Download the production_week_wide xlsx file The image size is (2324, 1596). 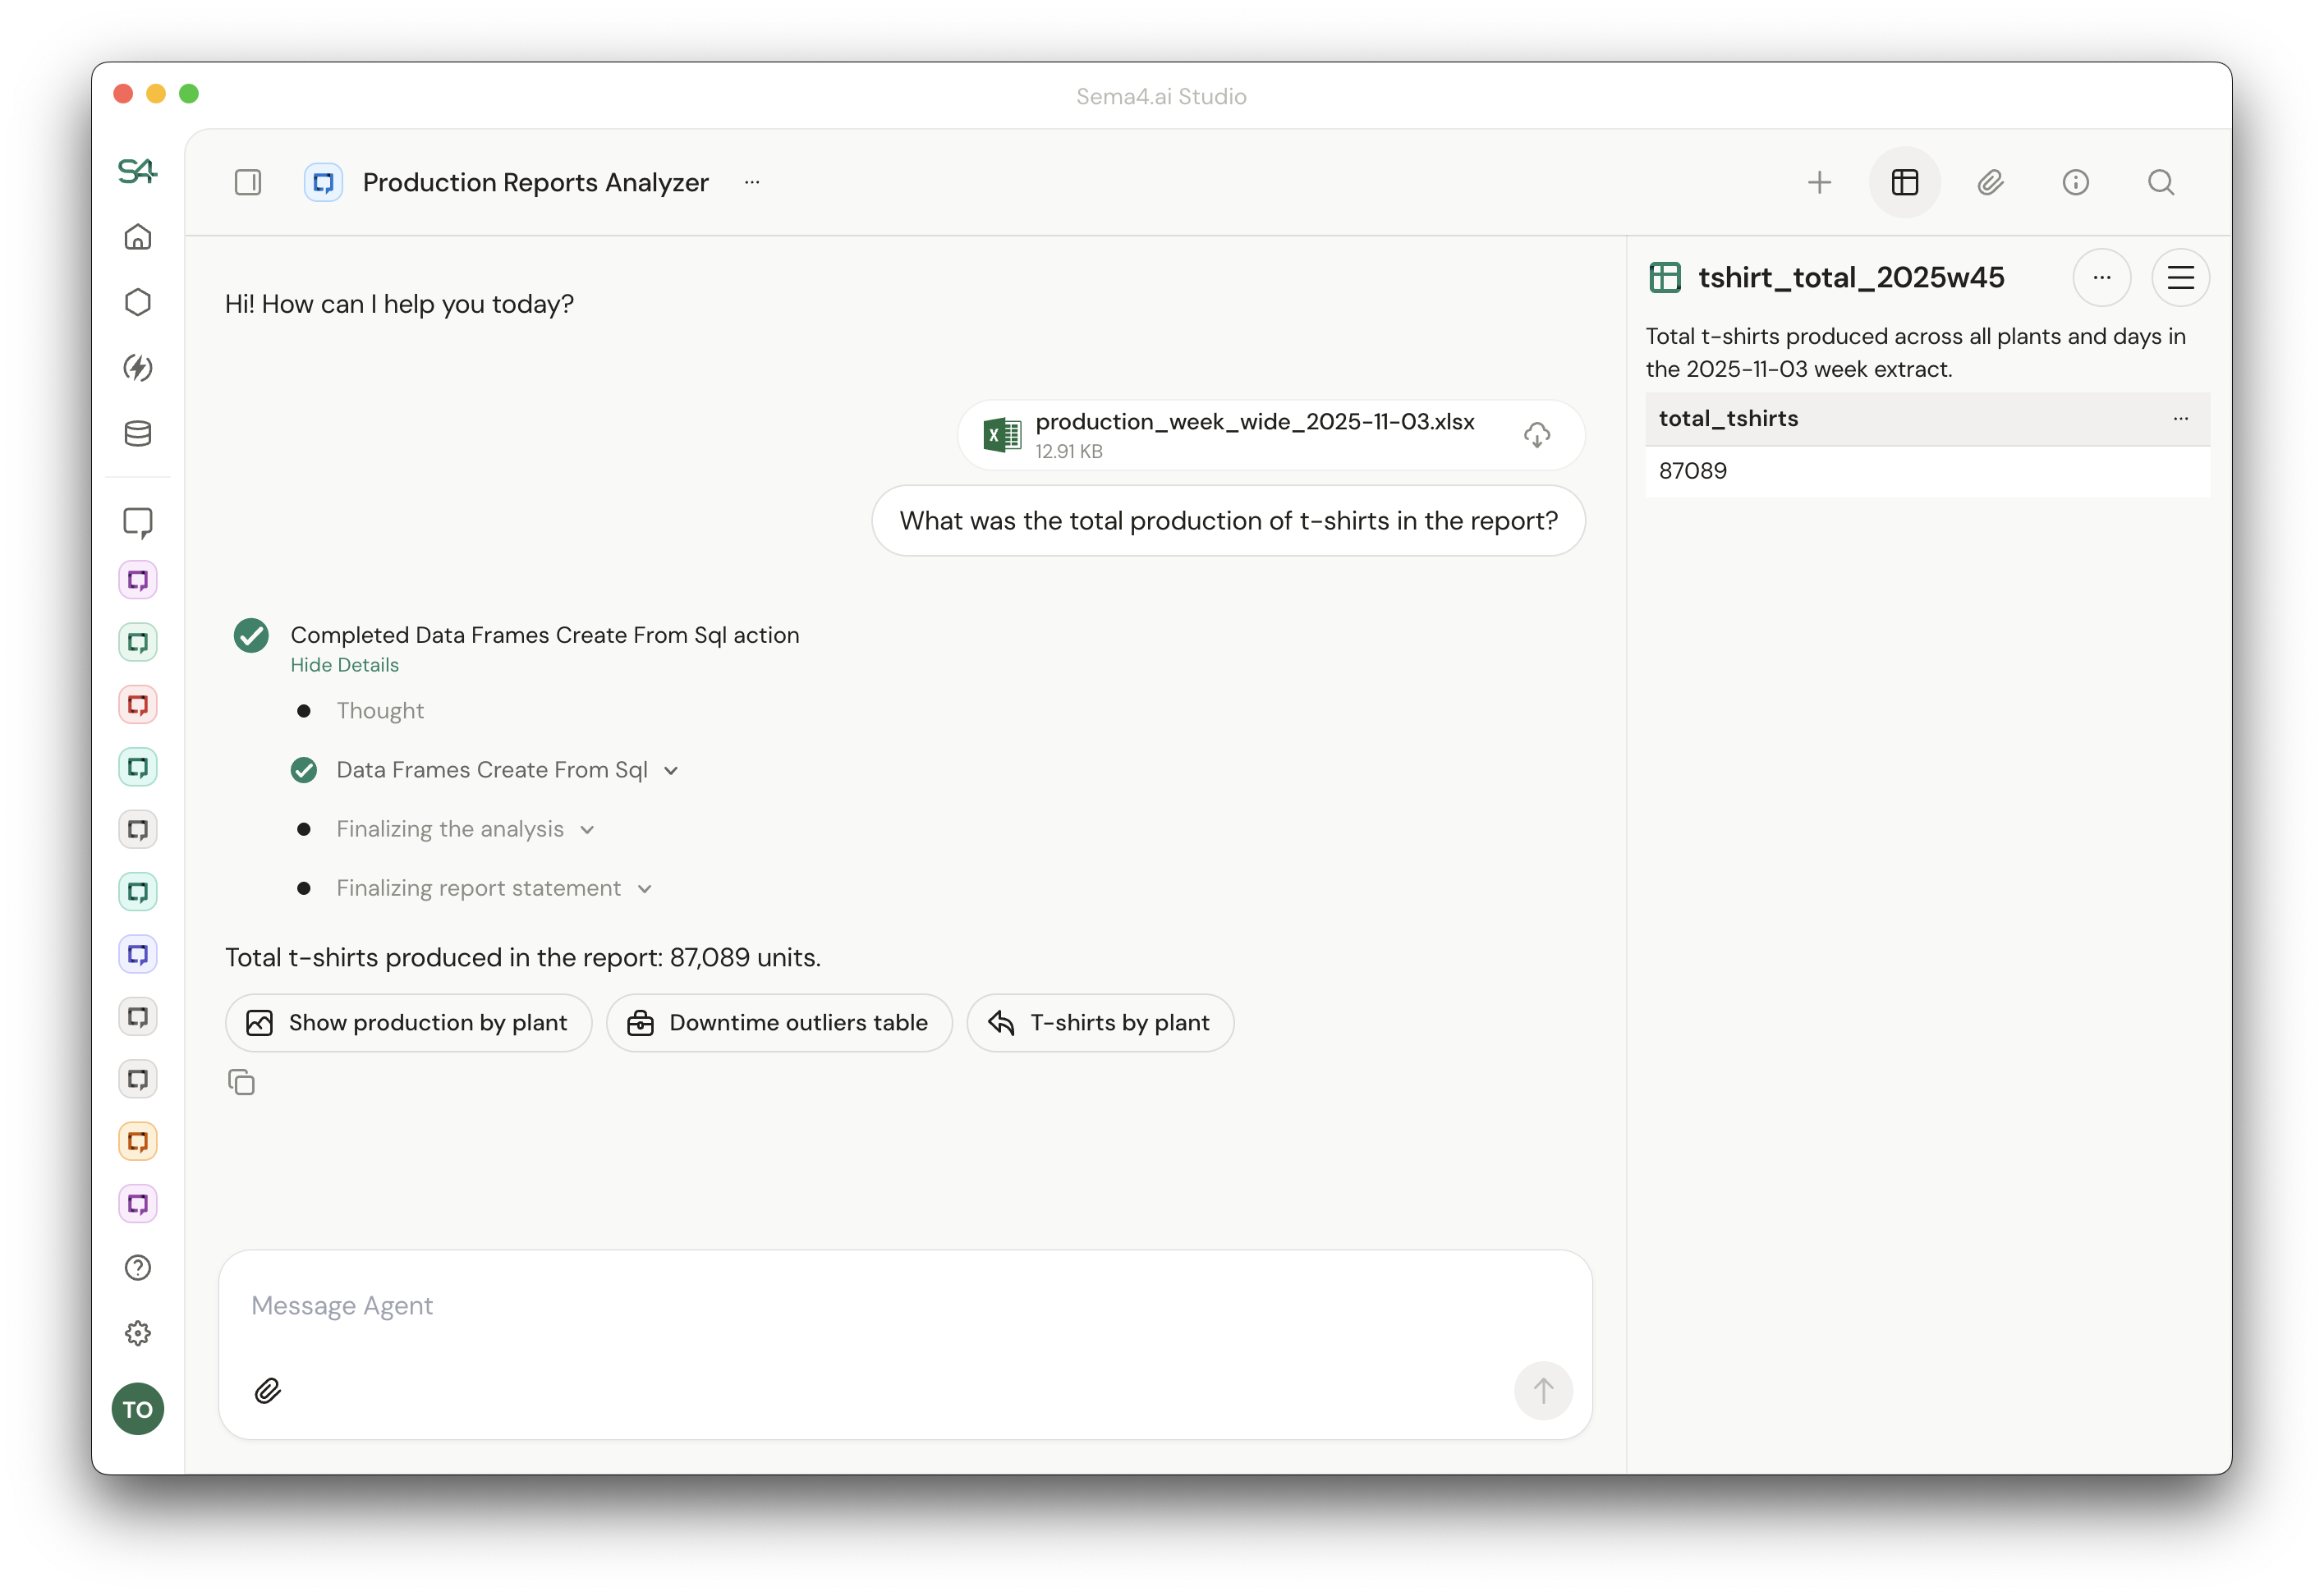[x=1536, y=435]
